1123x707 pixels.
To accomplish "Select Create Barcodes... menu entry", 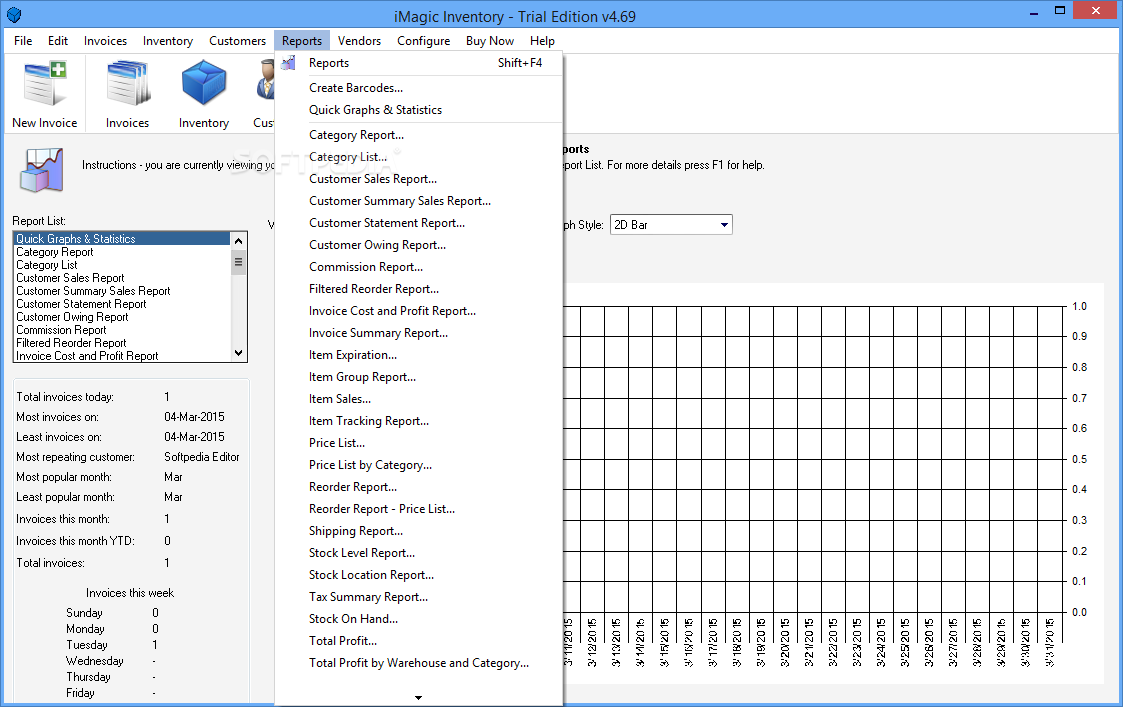I will (x=419, y=88).
